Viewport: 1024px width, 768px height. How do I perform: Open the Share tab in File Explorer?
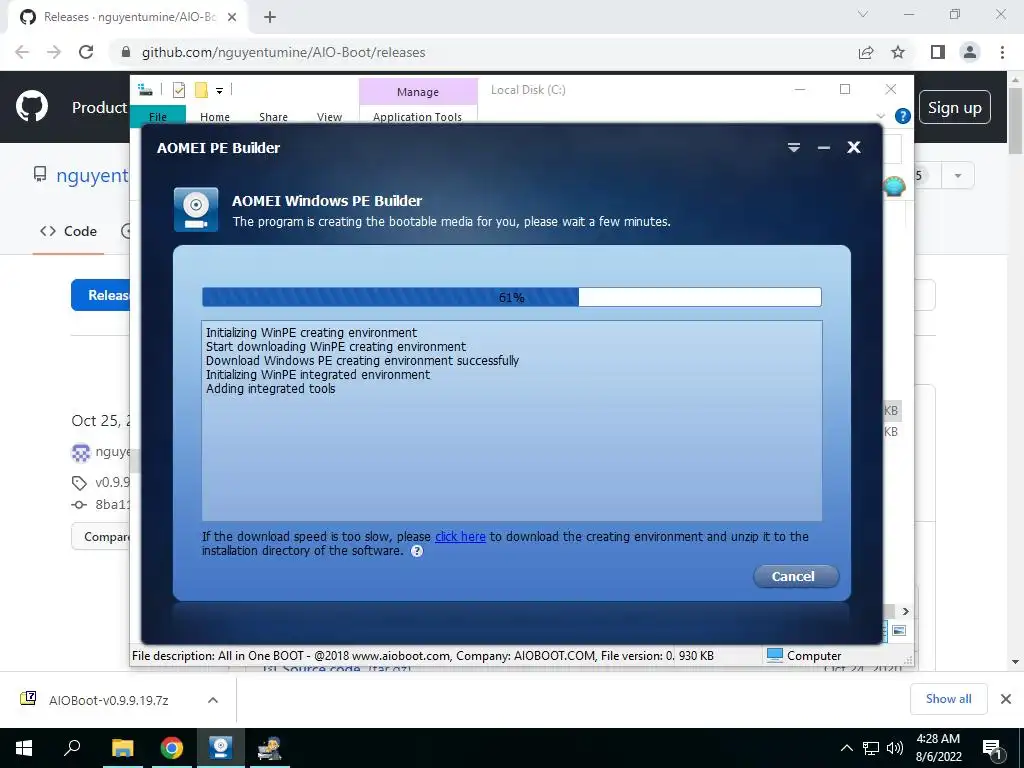coord(273,116)
